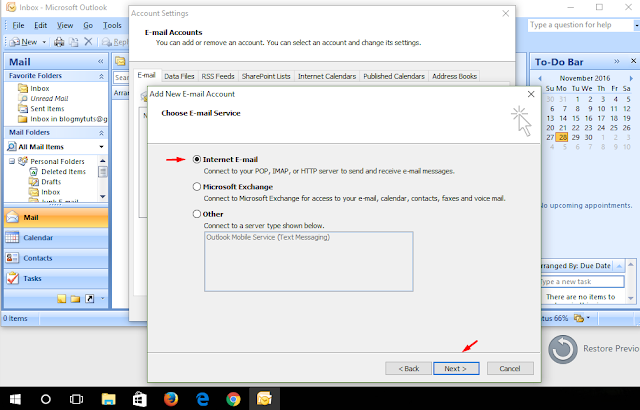The height and width of the screenshot is (410, 640).
Task: Open the Drafts folder
Action: tap(51, 182)
